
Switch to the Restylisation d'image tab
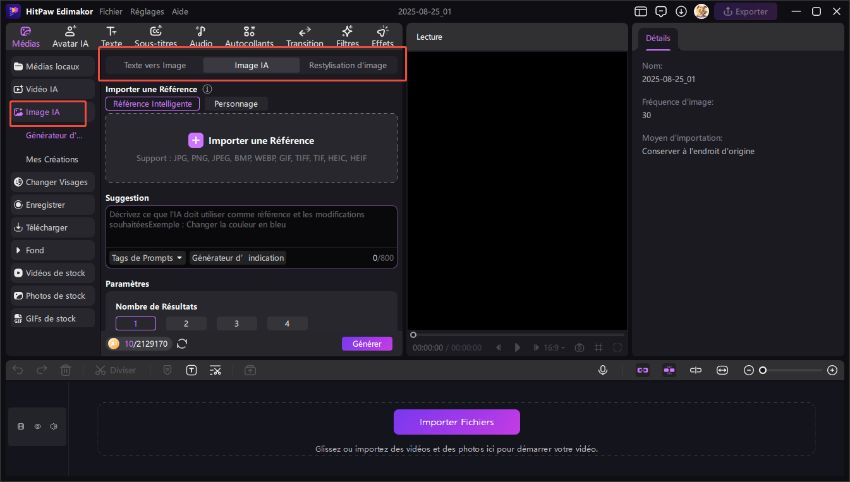[347, 65]
